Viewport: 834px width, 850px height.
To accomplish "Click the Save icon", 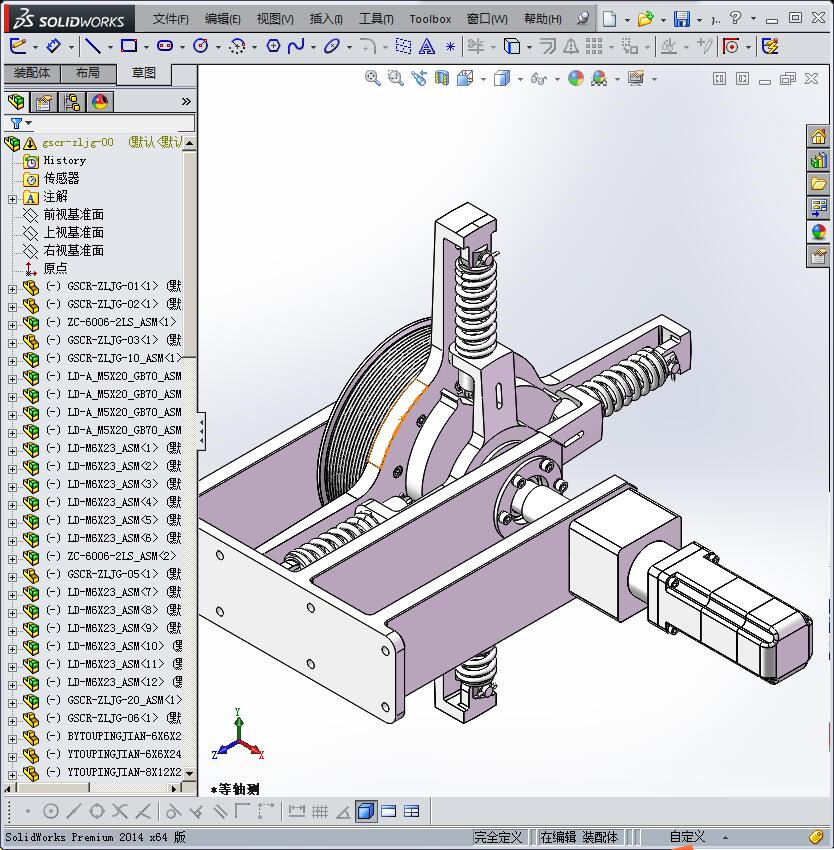I will click(682, 20).
